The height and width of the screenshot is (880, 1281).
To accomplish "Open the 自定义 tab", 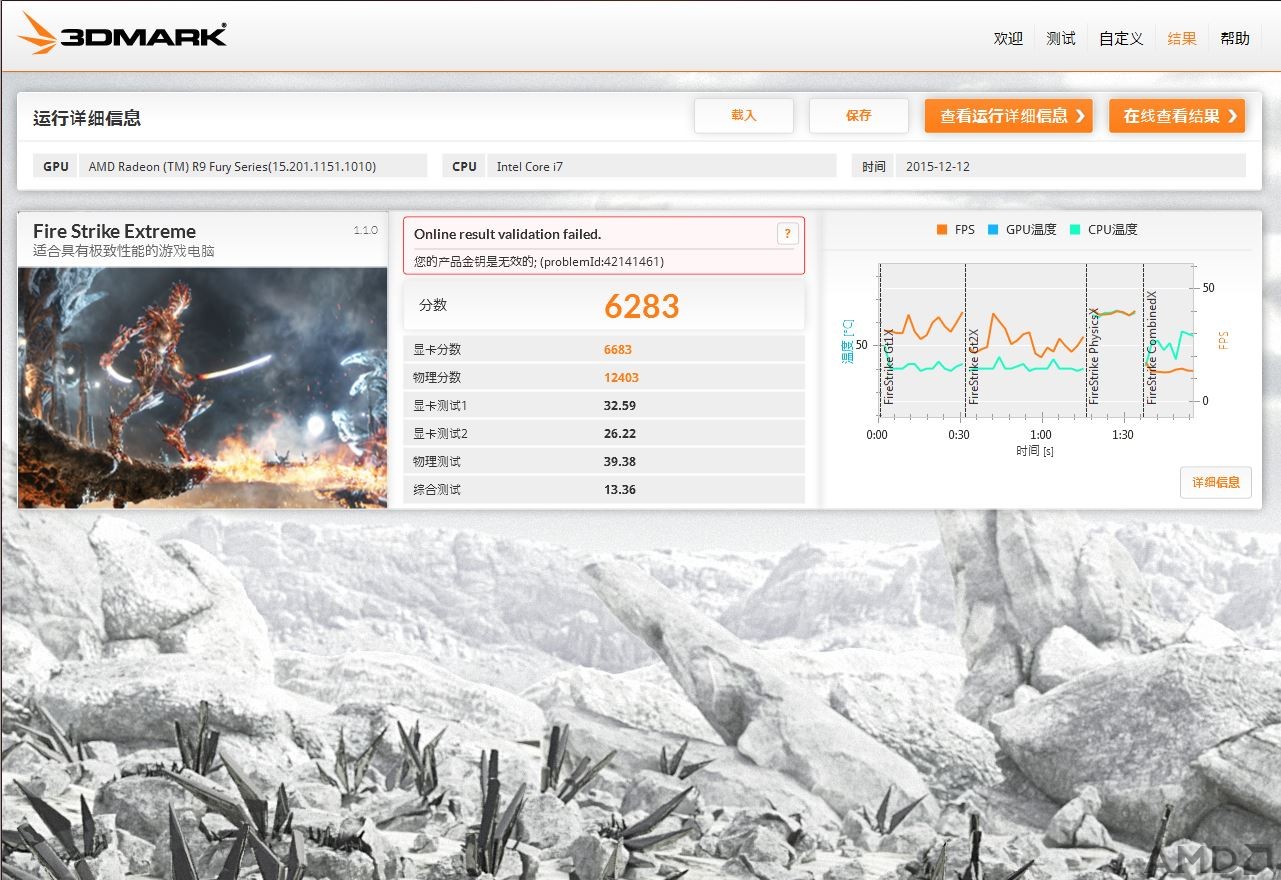I will (1121, 38).
